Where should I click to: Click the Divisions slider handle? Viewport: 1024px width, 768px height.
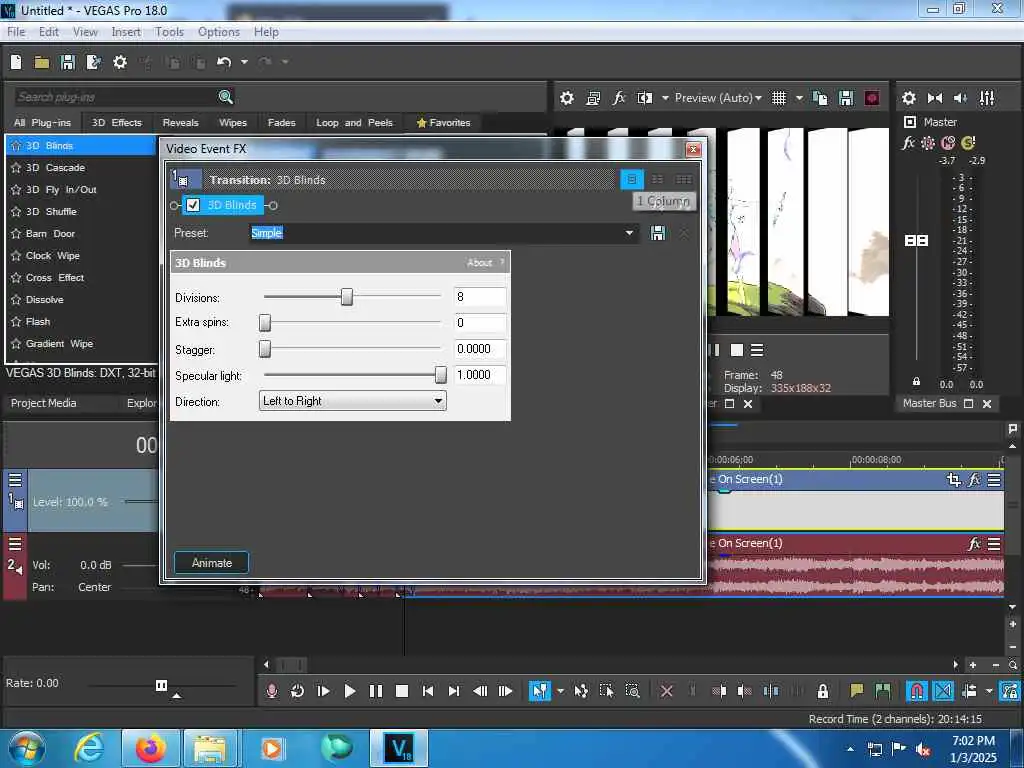tap(347, 297)
